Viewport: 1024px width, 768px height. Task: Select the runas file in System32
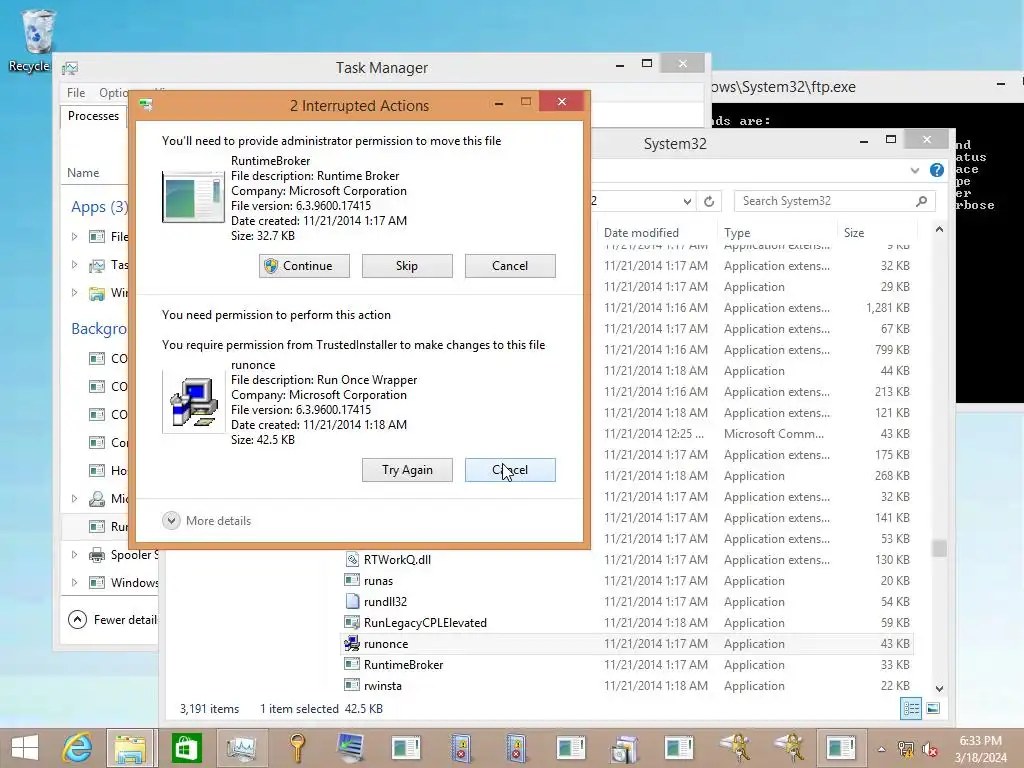coord(378,581)
